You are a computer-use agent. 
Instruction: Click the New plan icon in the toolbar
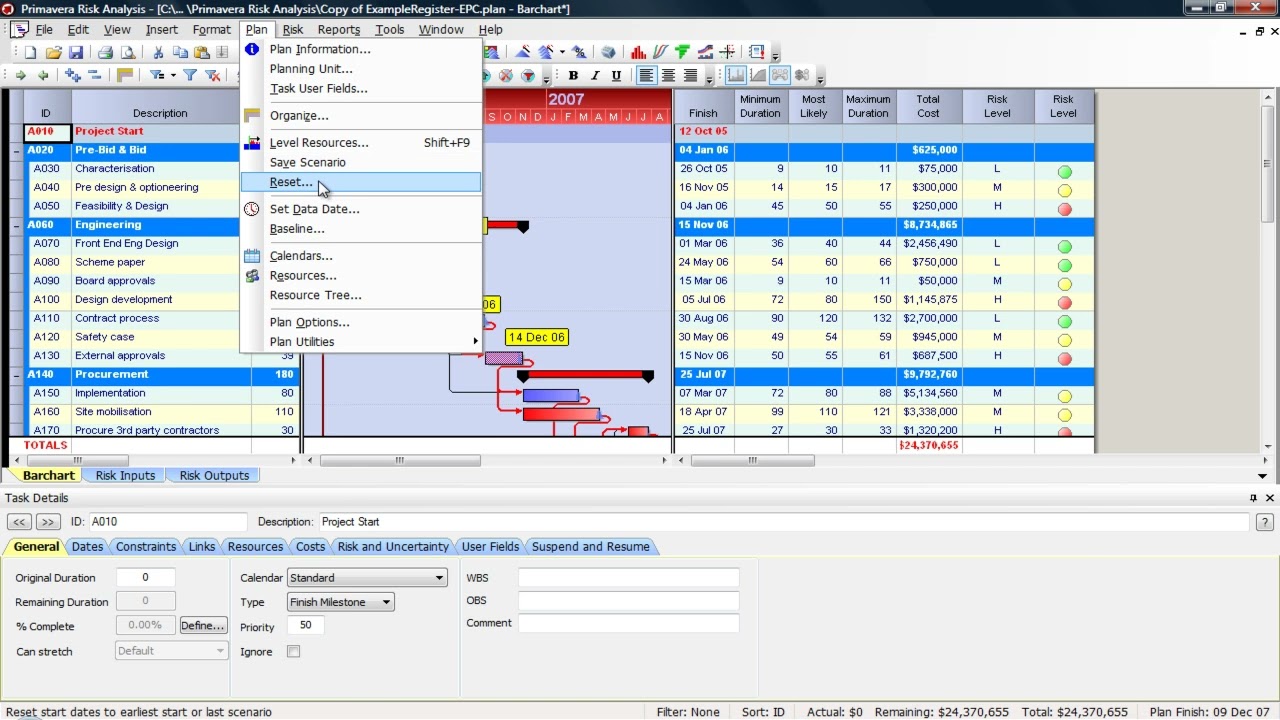point(30,52)
